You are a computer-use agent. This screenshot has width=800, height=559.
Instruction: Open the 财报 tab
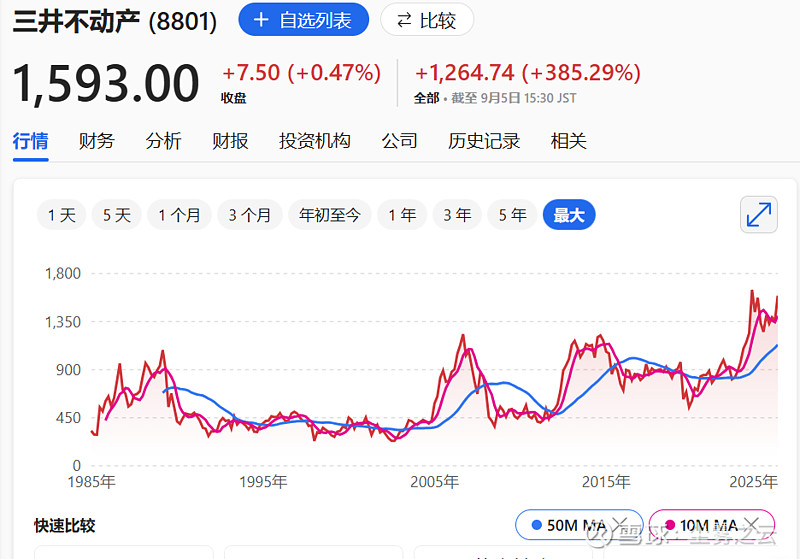pyautogui.click(x=230, y=141)
